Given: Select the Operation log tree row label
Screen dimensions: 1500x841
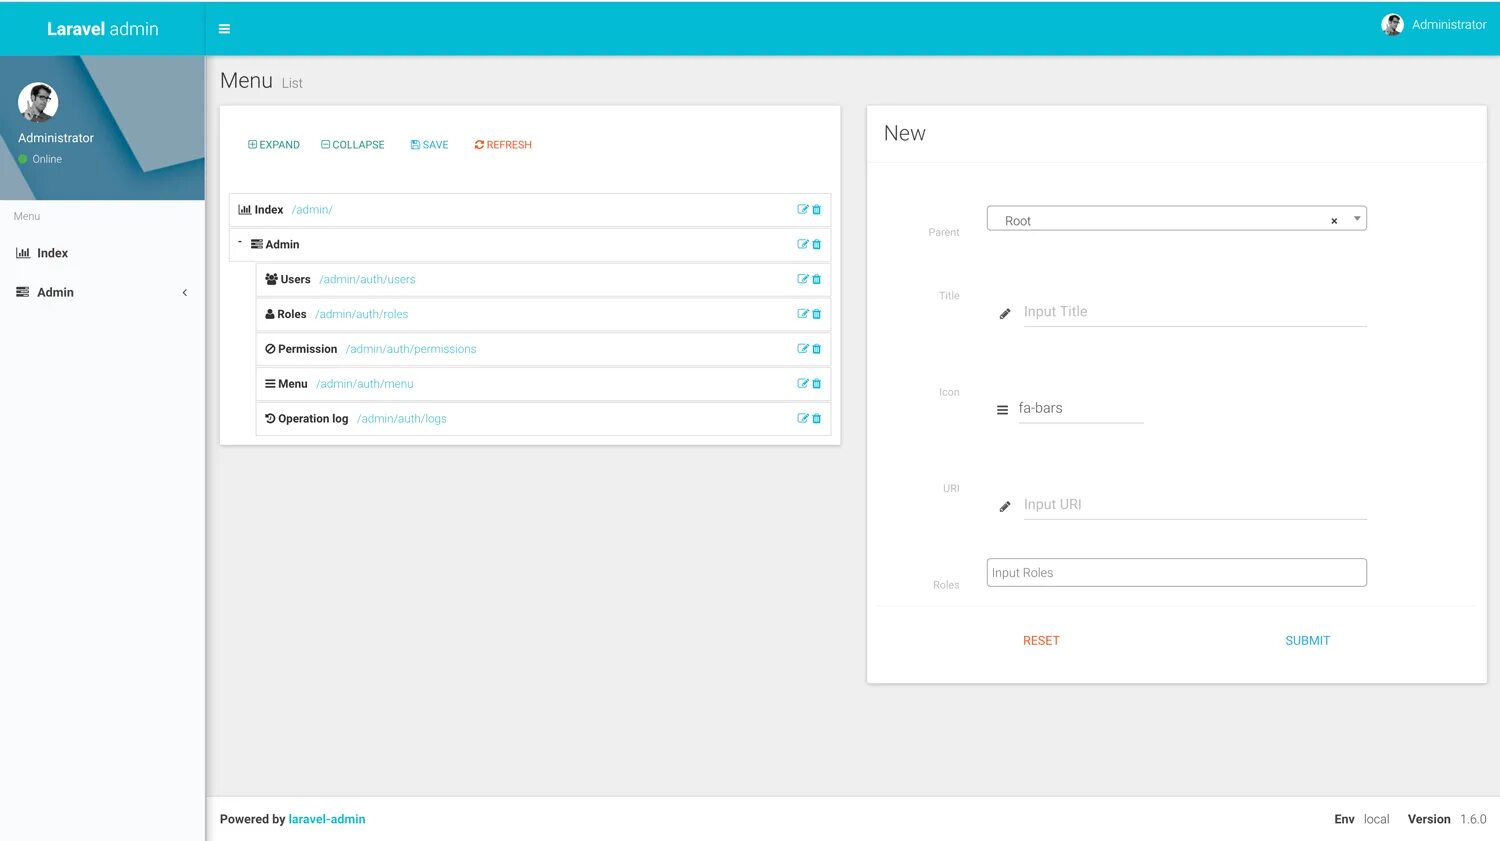Looking at the screenshot, I should coord(313,419).
